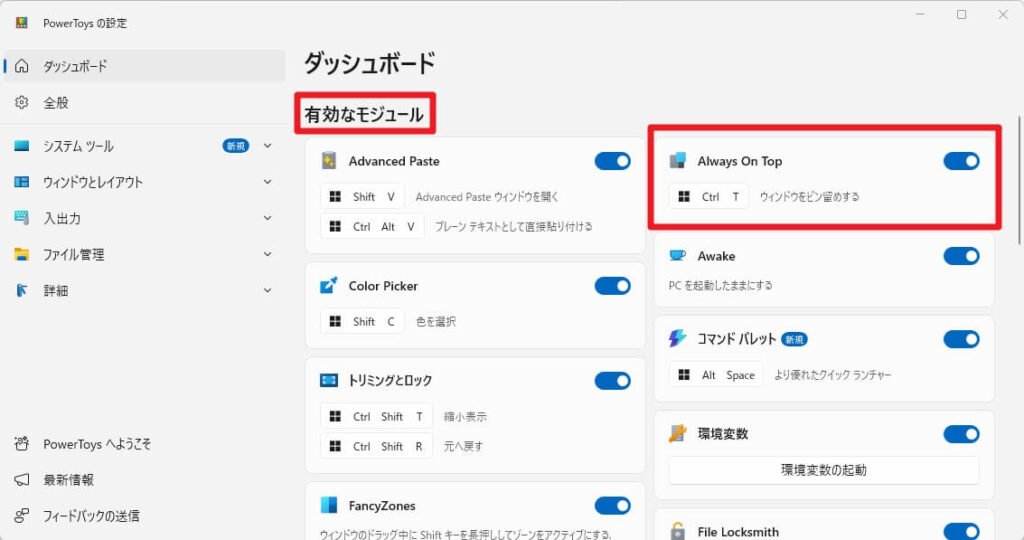Click the Win Ctrl Shift R shortcut box
The height and width of the screenshot is (540, 1024).
coord(377,447)
